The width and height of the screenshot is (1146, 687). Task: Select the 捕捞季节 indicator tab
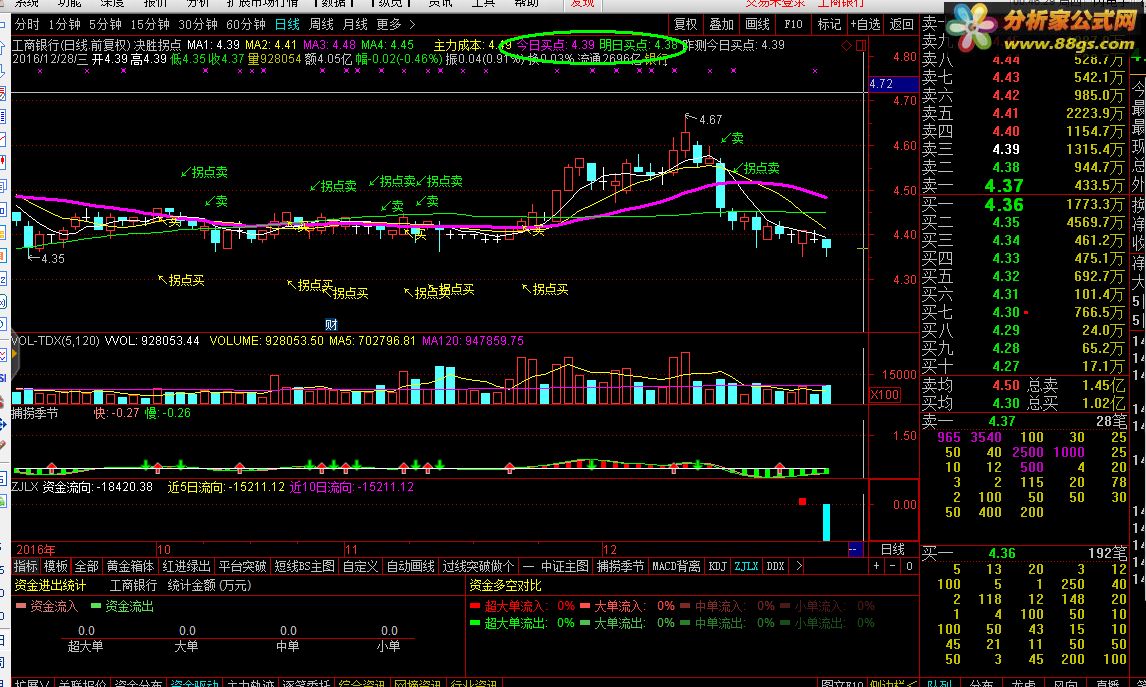pyautogui.click(x=621, y=566)
